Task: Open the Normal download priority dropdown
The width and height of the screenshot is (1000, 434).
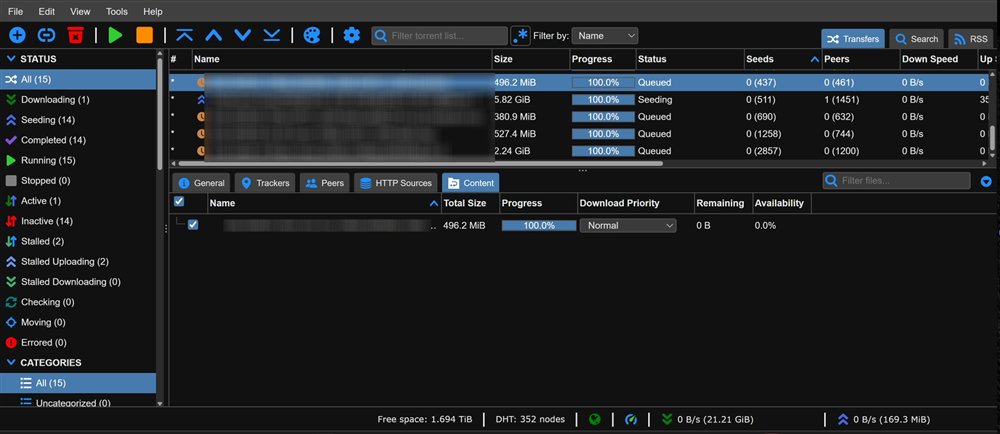Action: [628, 226]
